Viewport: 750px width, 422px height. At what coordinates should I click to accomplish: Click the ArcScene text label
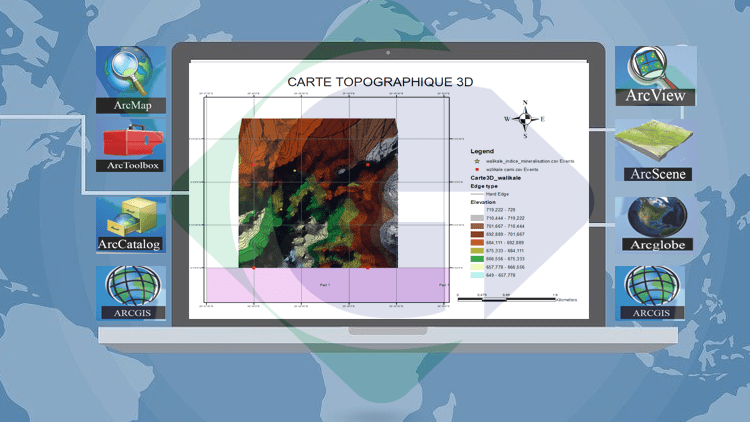click(x=658, y=174)
